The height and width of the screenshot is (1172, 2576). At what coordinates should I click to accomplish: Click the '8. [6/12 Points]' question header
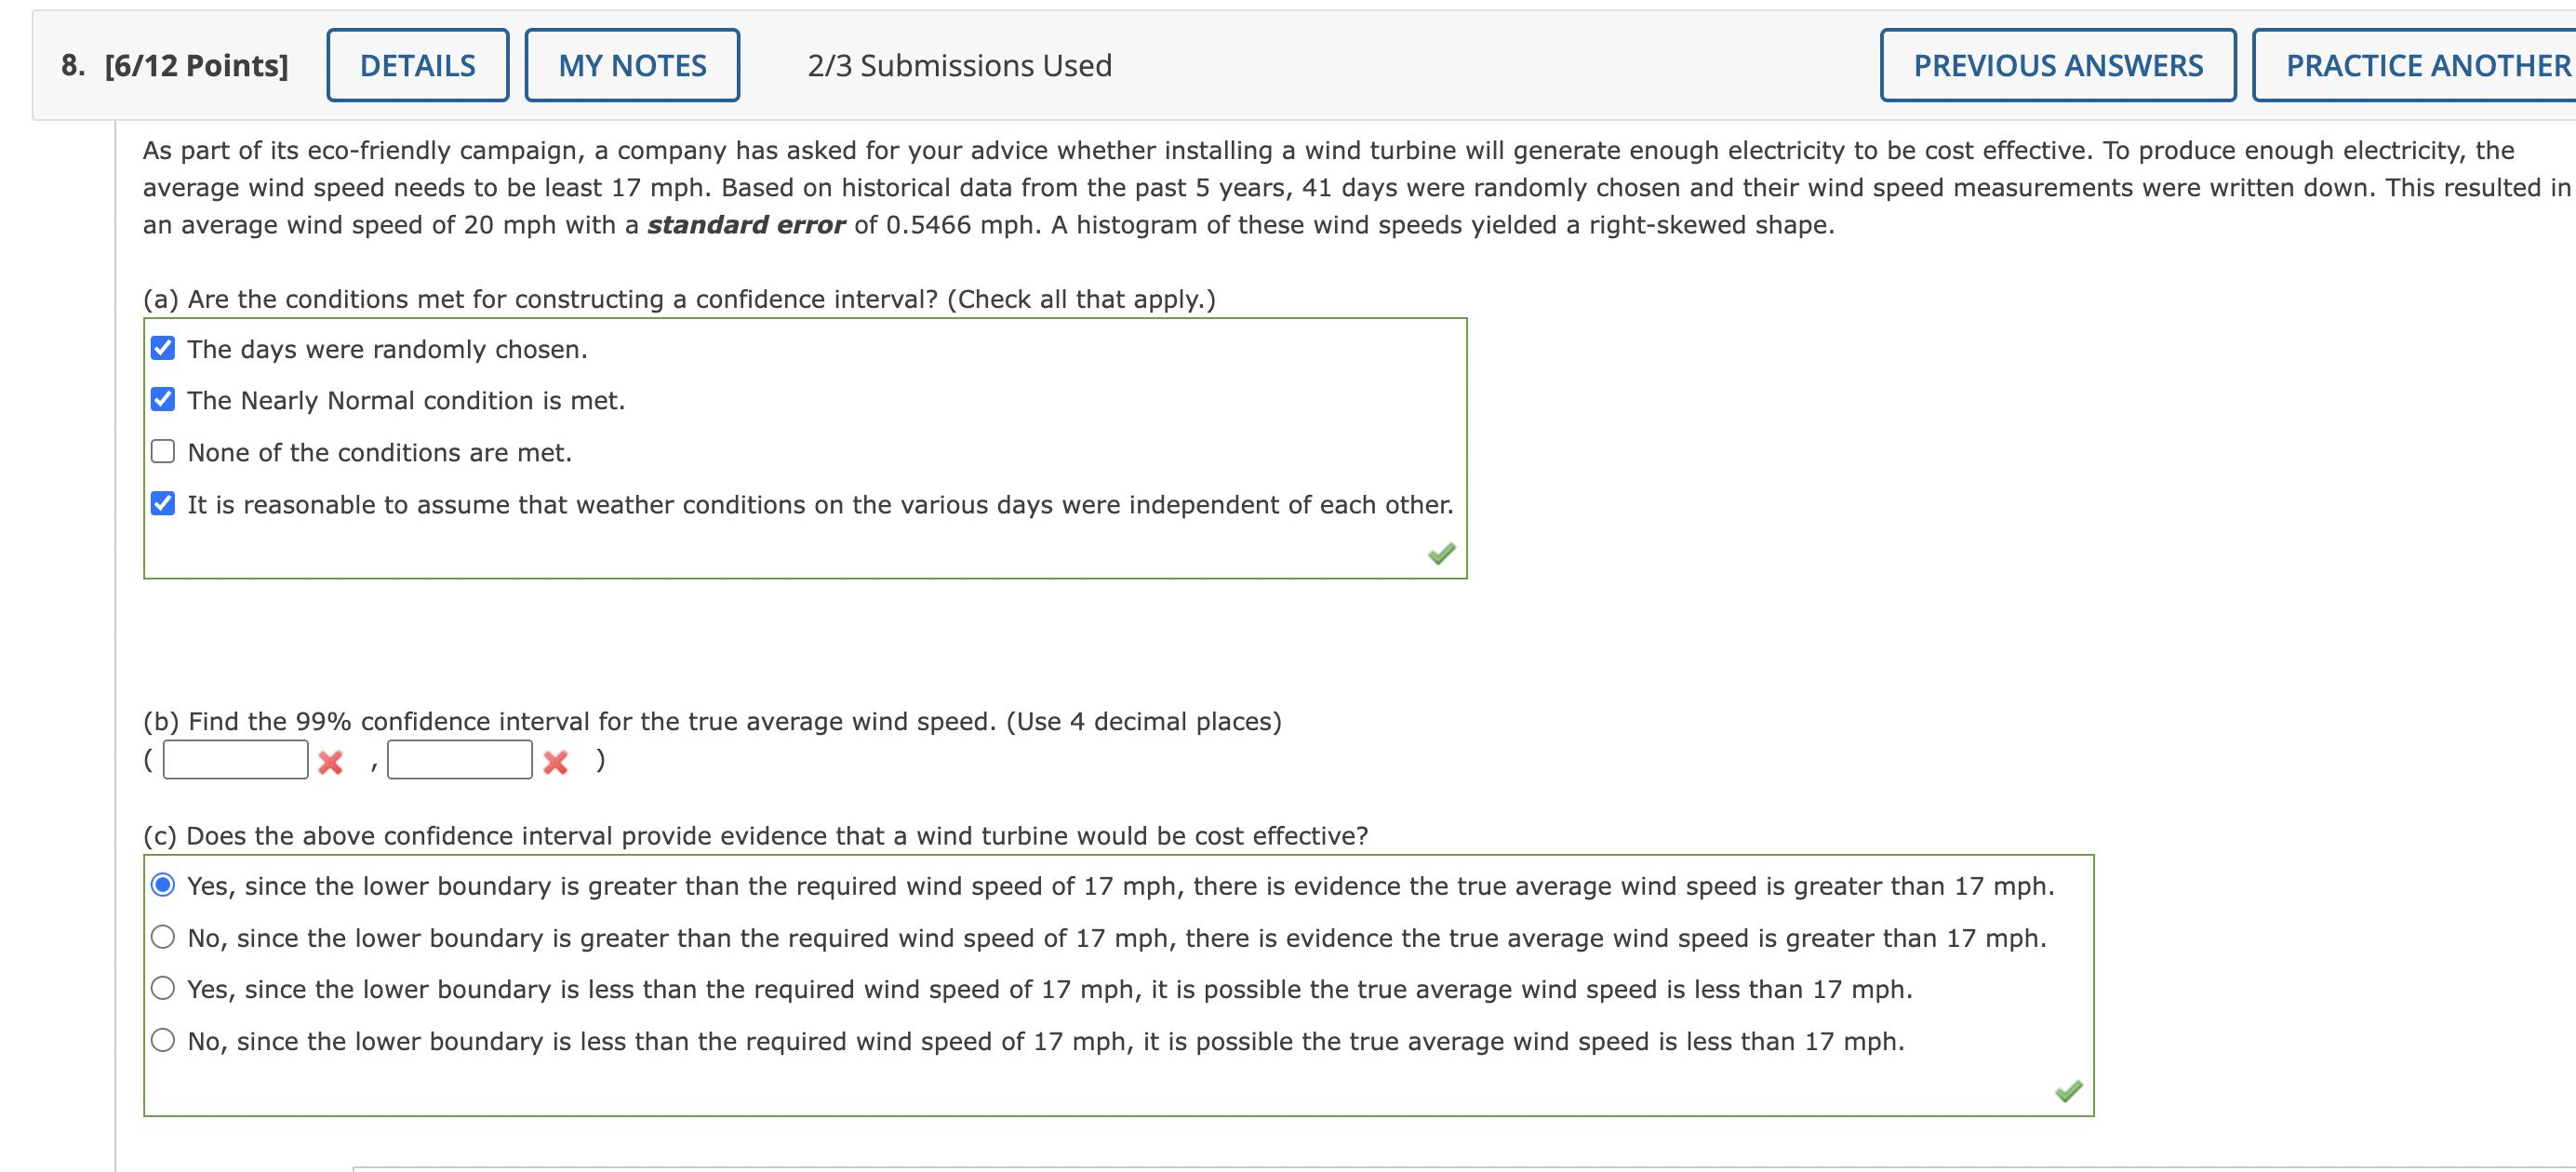(x=173, y=64)
